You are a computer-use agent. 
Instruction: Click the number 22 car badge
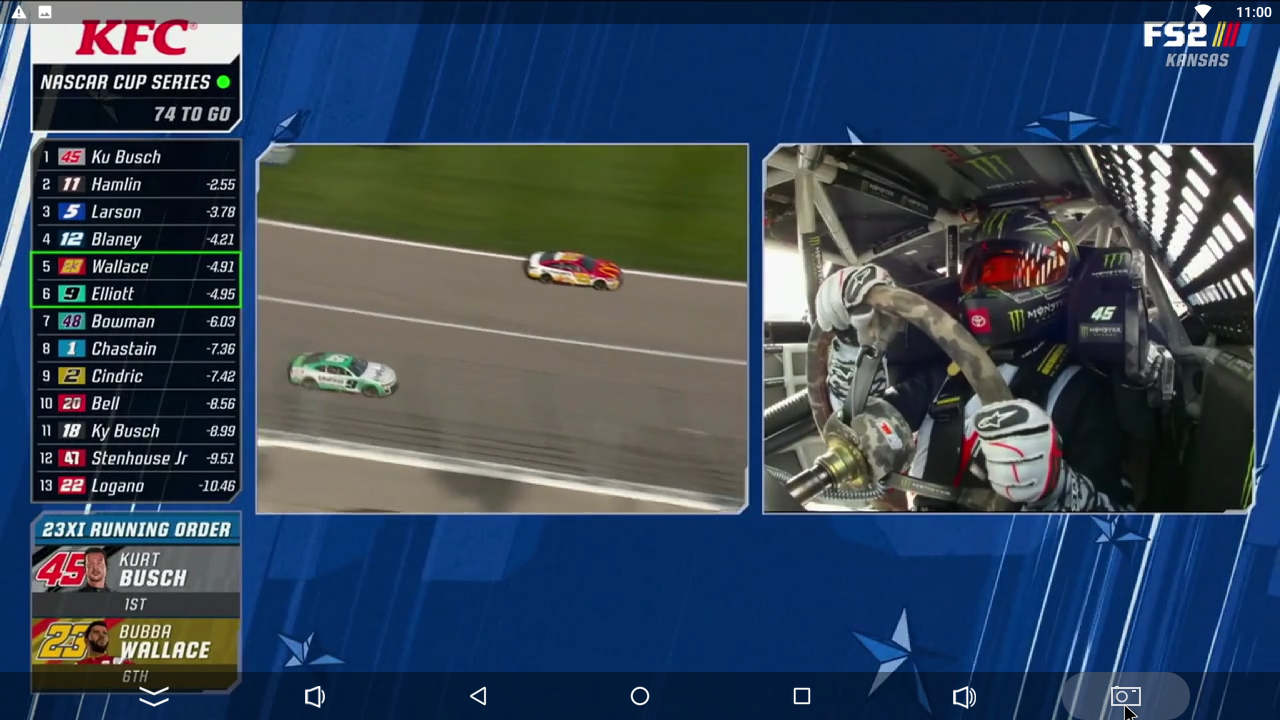click(x=71, y=486)
